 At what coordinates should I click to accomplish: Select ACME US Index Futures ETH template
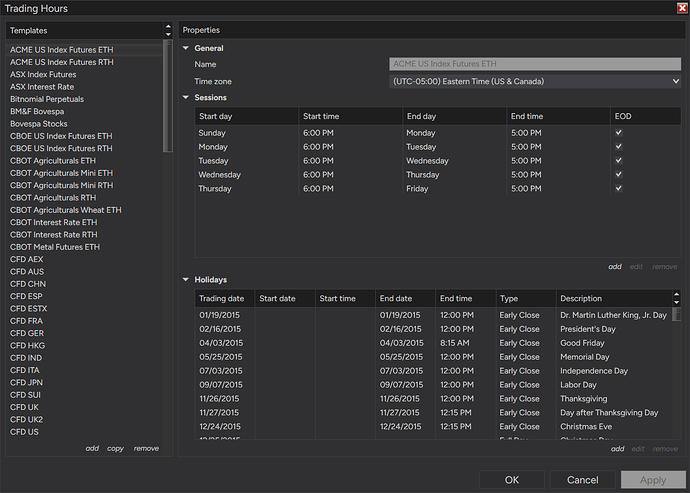[x=85, y=50]
